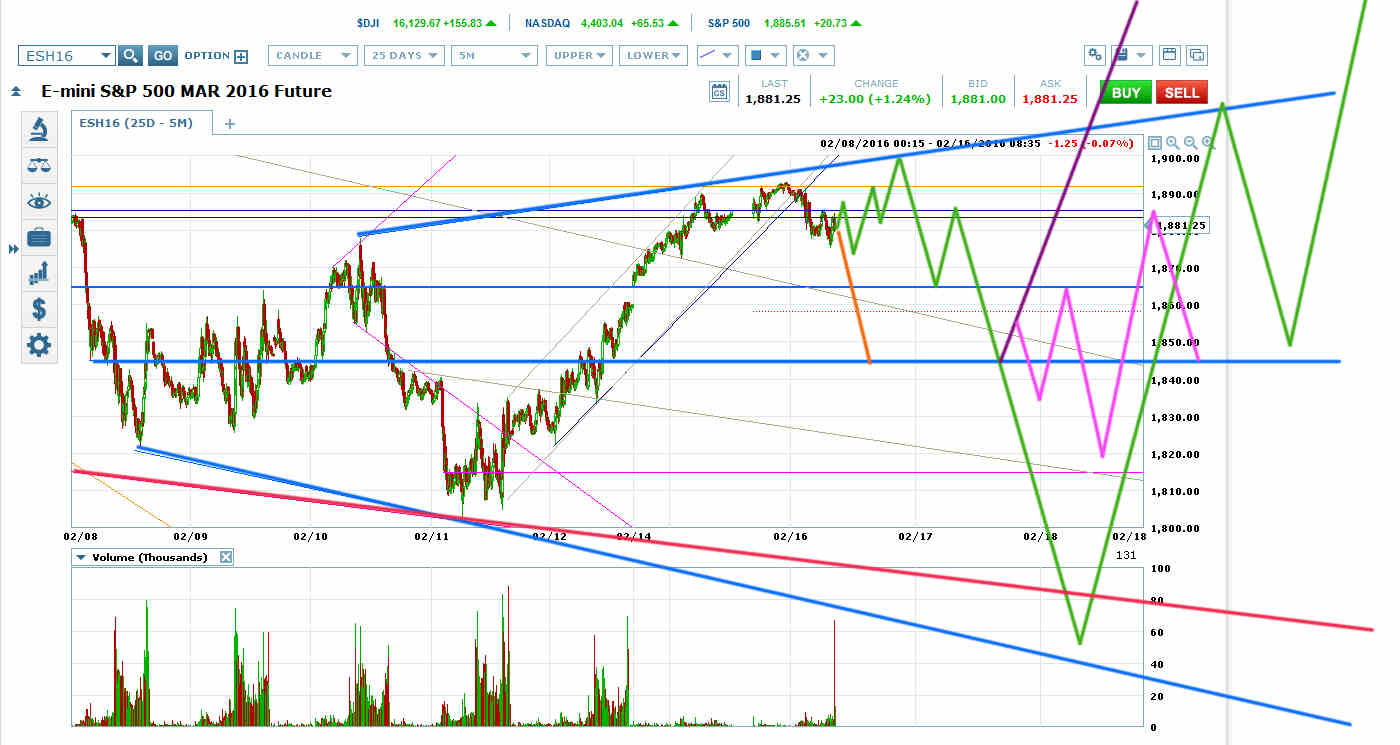Open the balance scales compare icon
The height and width of the screenshot is (745, 1400).
(x=39, y=165)
